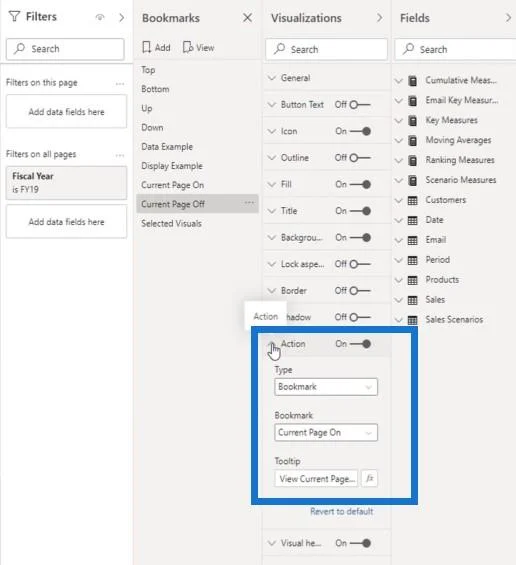Click the View bookmarks icon
516x565 pixels.
click(x=188, y=47)
